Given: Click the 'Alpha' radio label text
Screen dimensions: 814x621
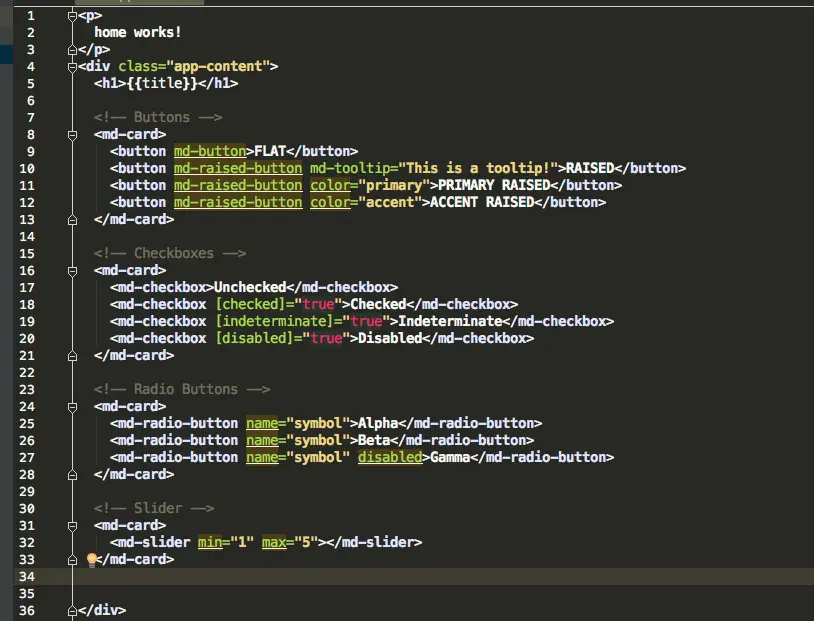Looking at the screenshot, I should [378, 423].
